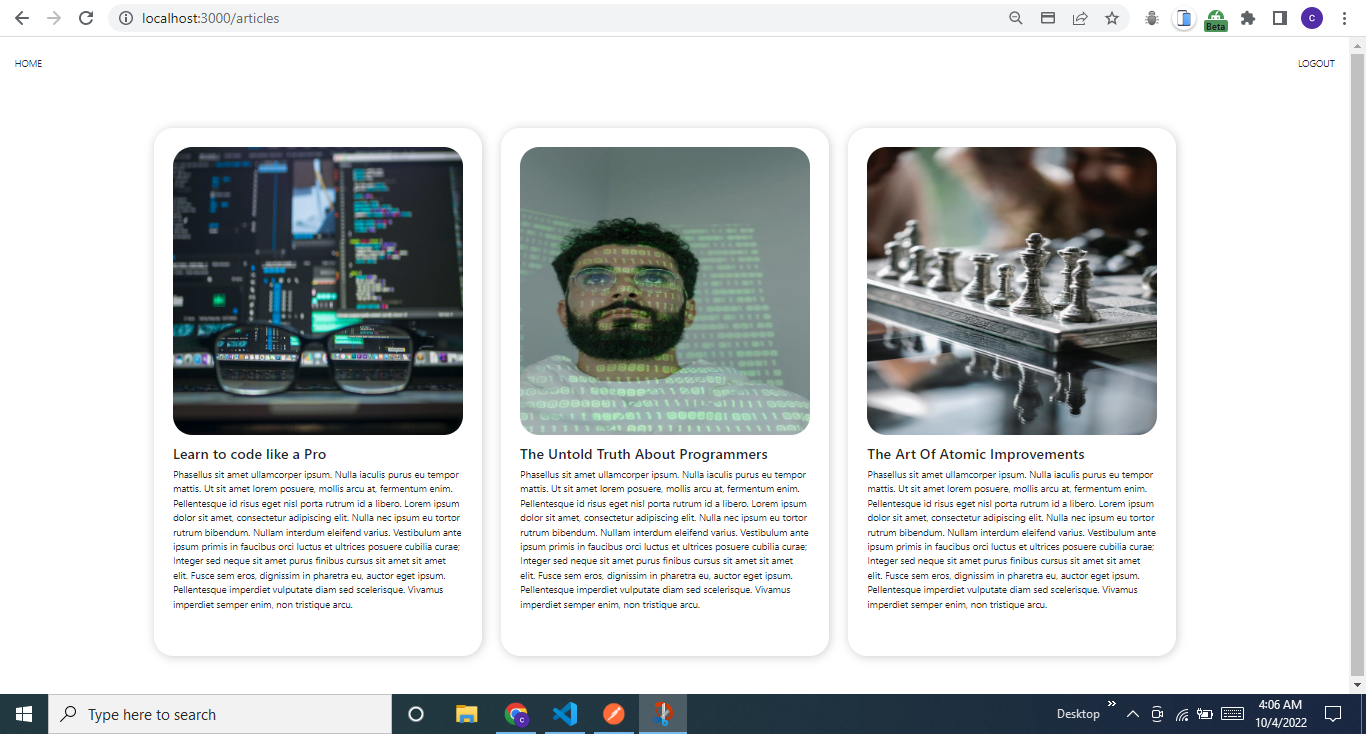Screen dimensions: 1366x734
Task: Navigate back using the browser back arrow
Action: 20,18
